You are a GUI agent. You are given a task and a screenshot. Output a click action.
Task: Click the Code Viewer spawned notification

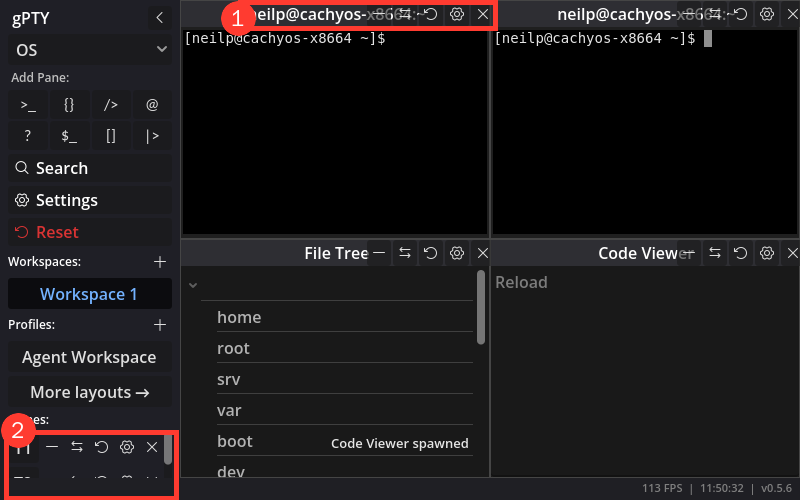coord(399,443)
